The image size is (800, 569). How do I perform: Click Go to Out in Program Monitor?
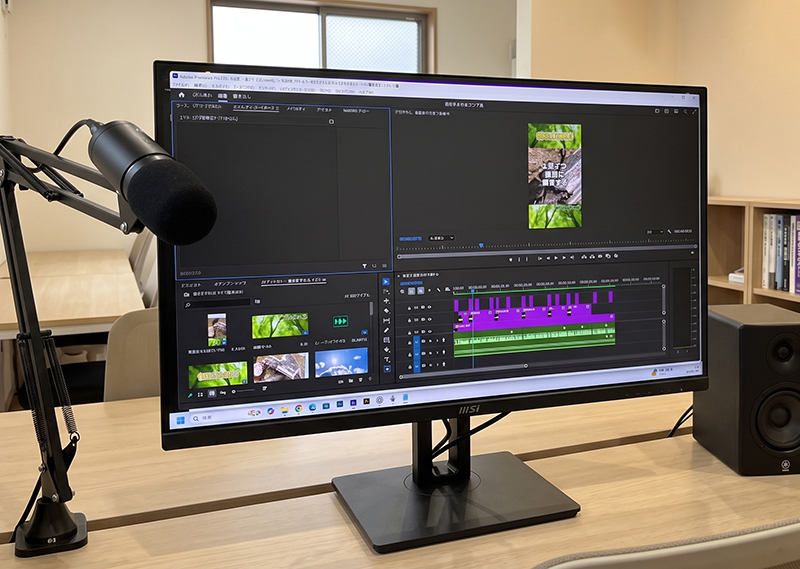point(571,257)
